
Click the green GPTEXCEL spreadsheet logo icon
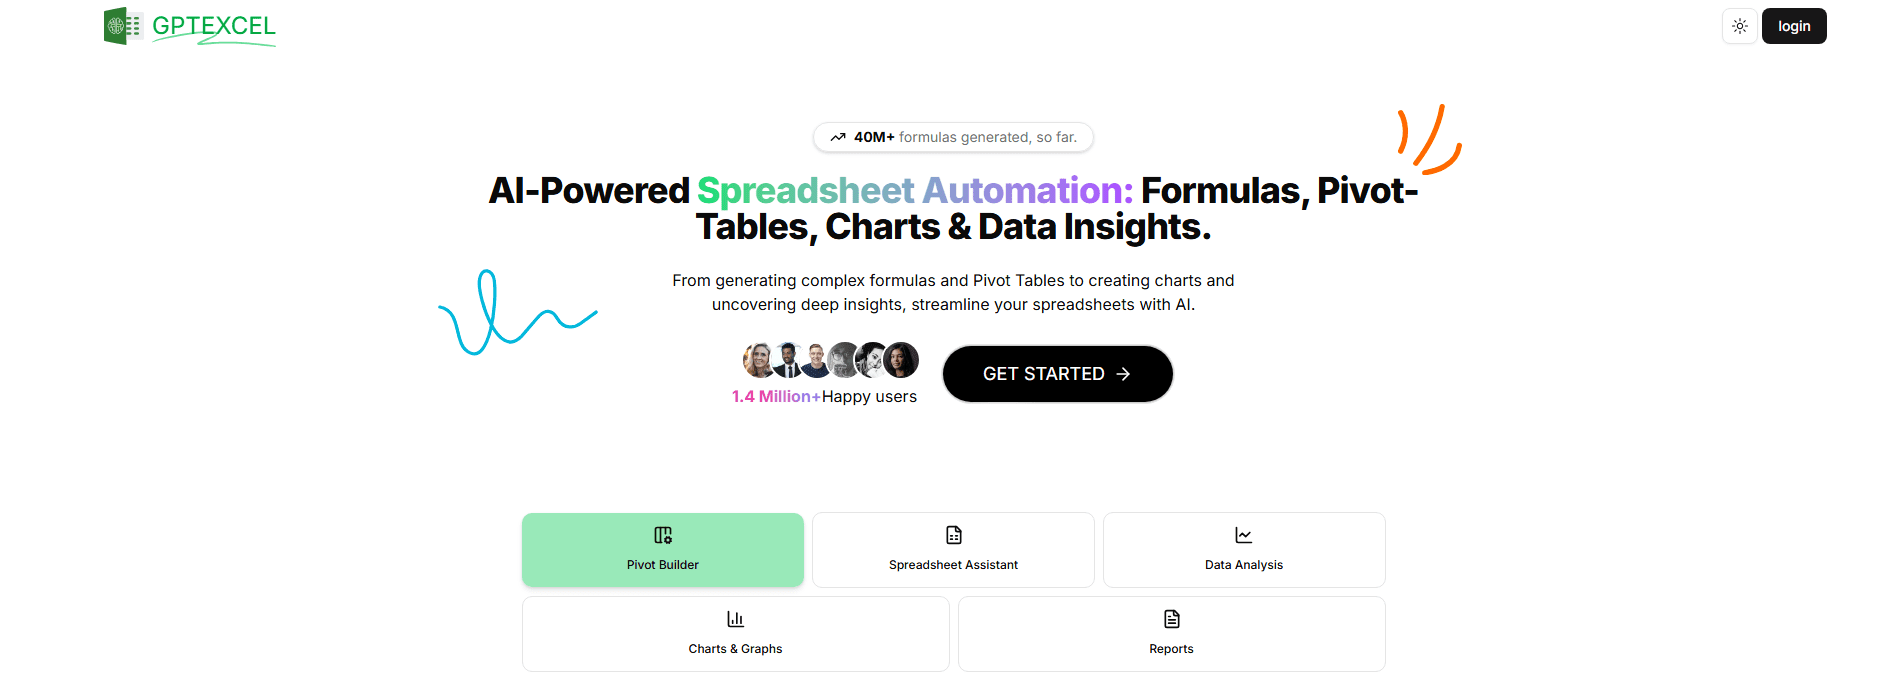click(121, 26)
